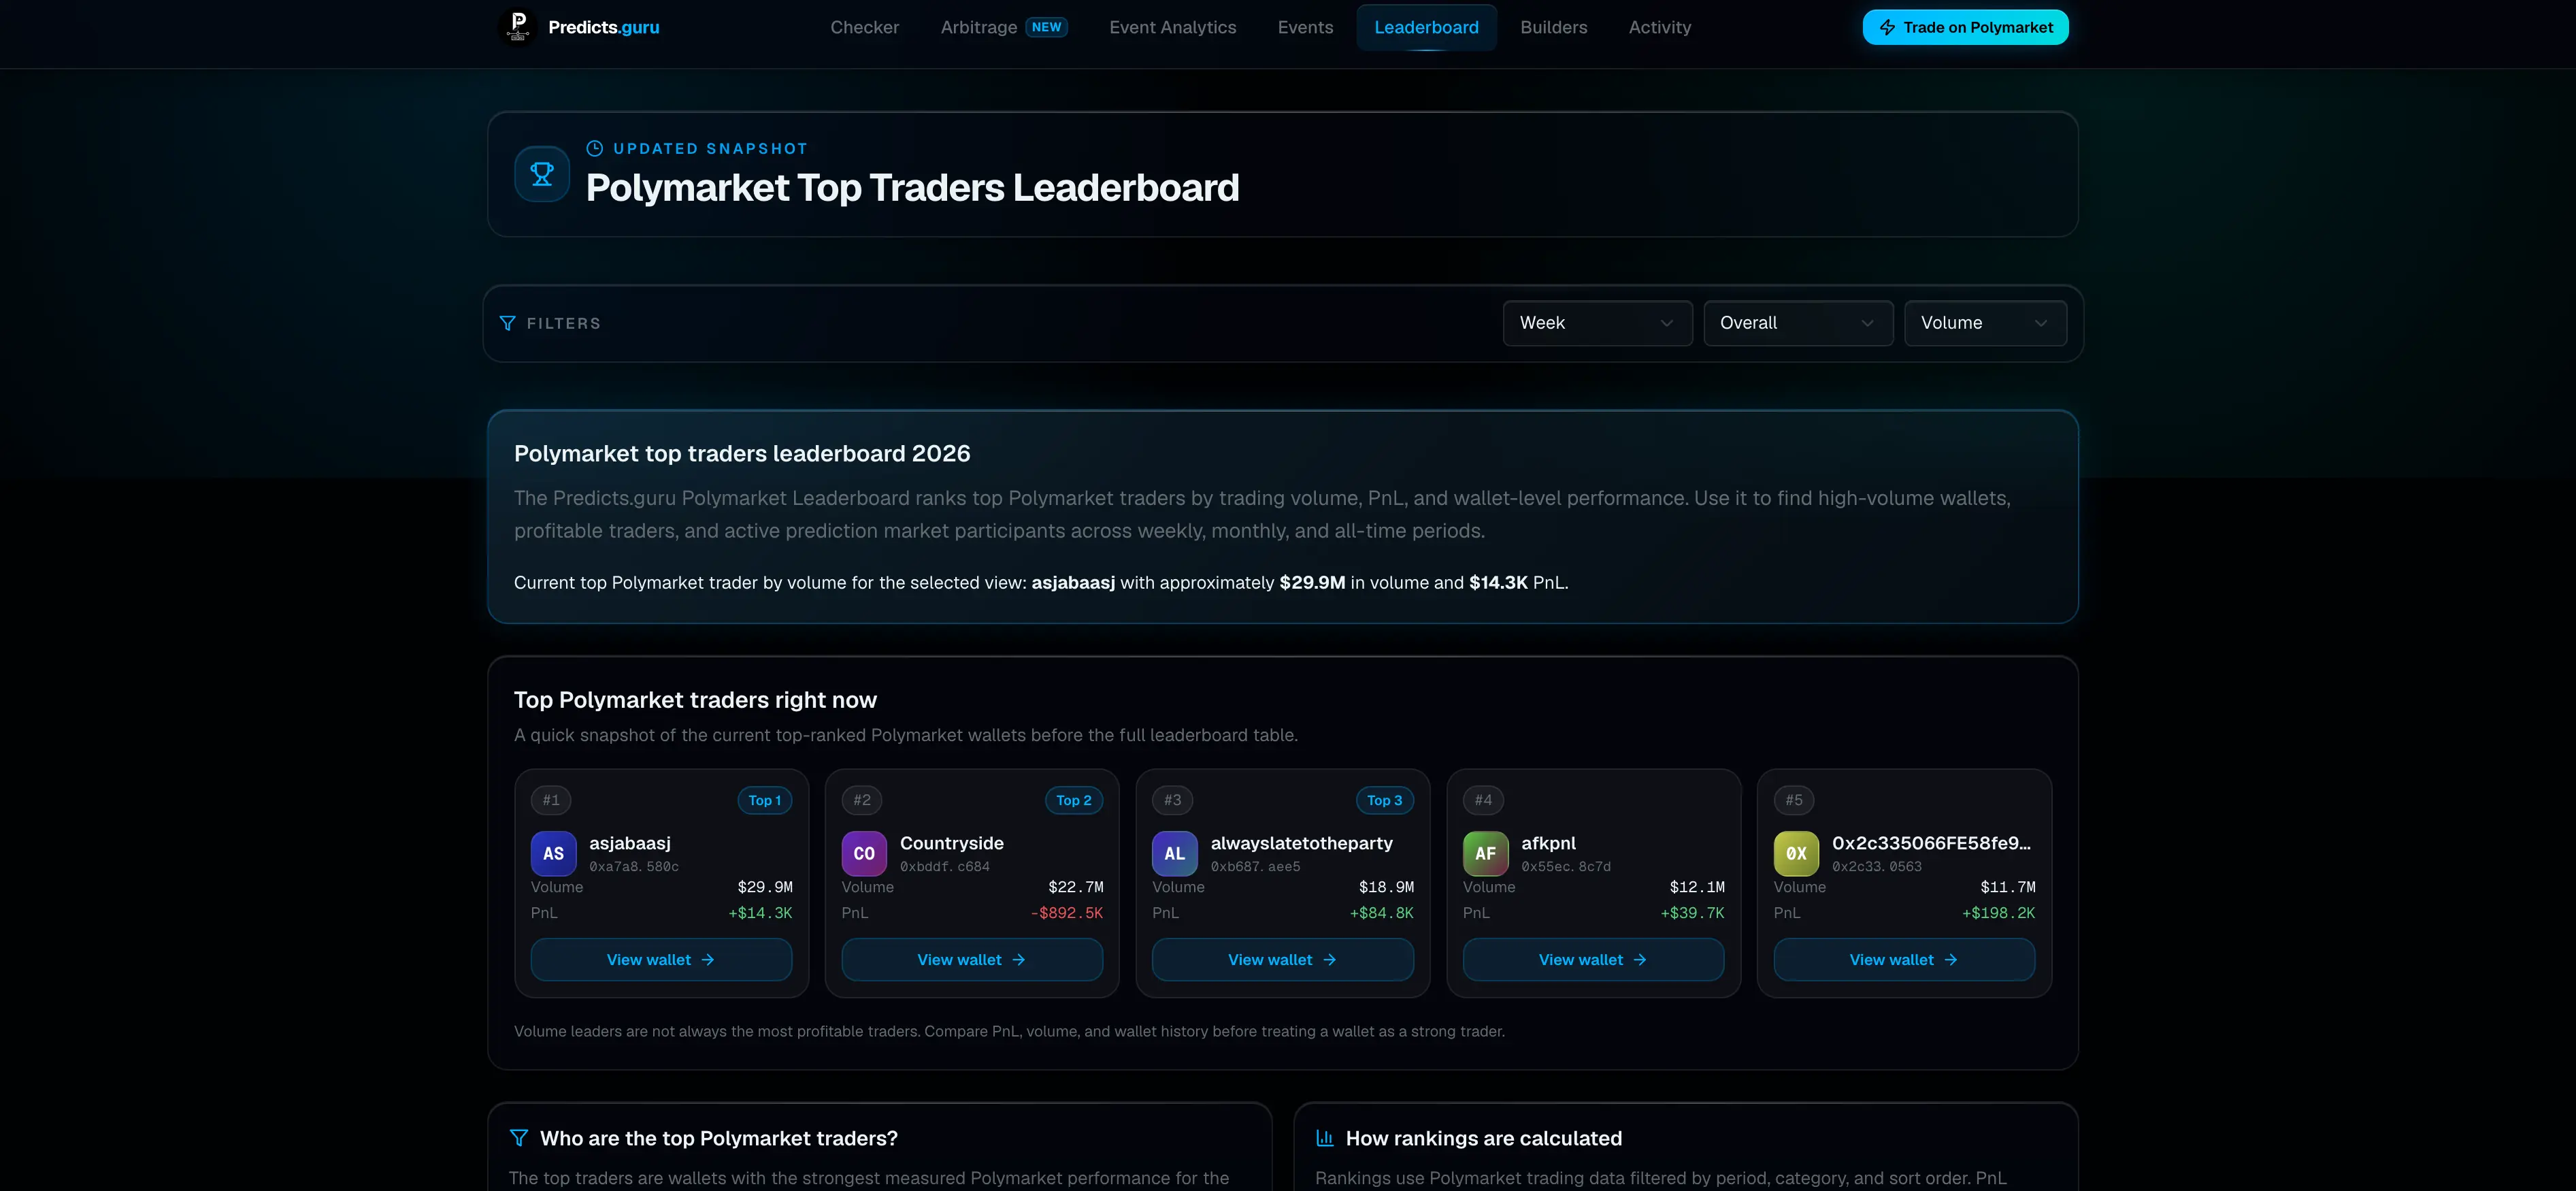Click the Predicts.guru brand name
Image resolution: width=2576 pixels, height=1191 pixels.
604,27
